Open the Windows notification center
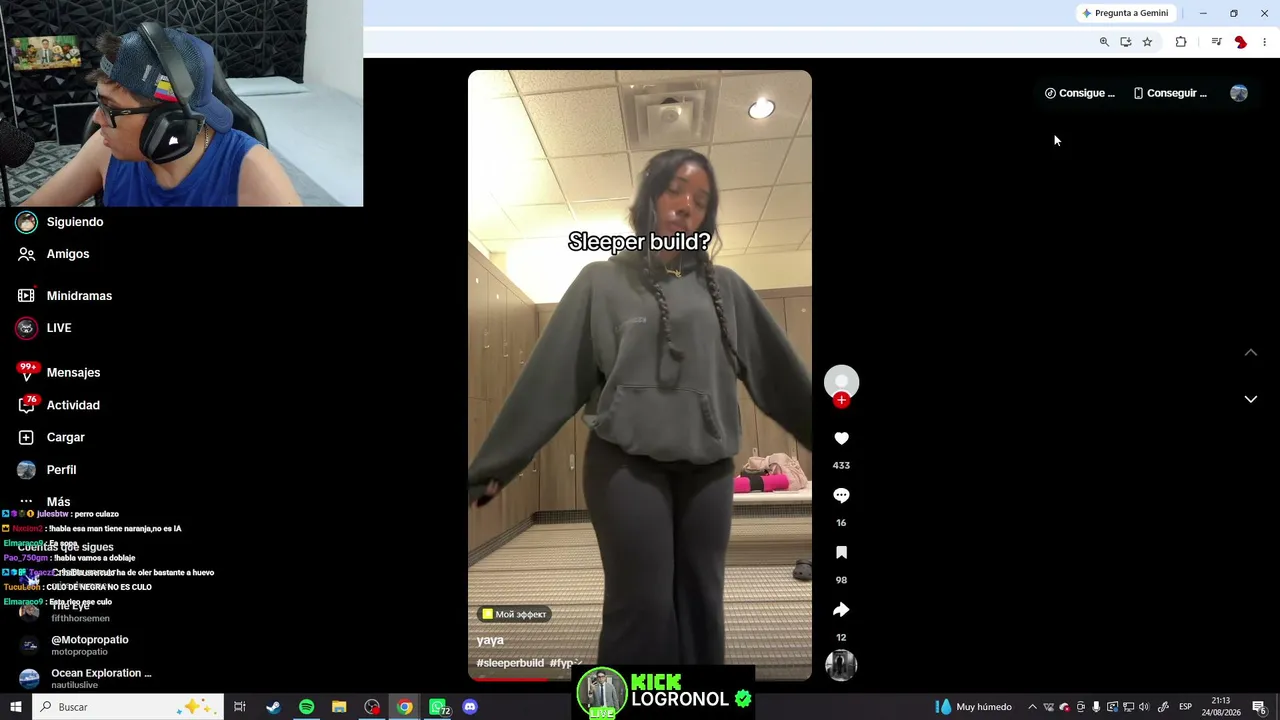The height and width of the screenshot is (720, 1280). pyautogui.click(x=1260, y=707)
